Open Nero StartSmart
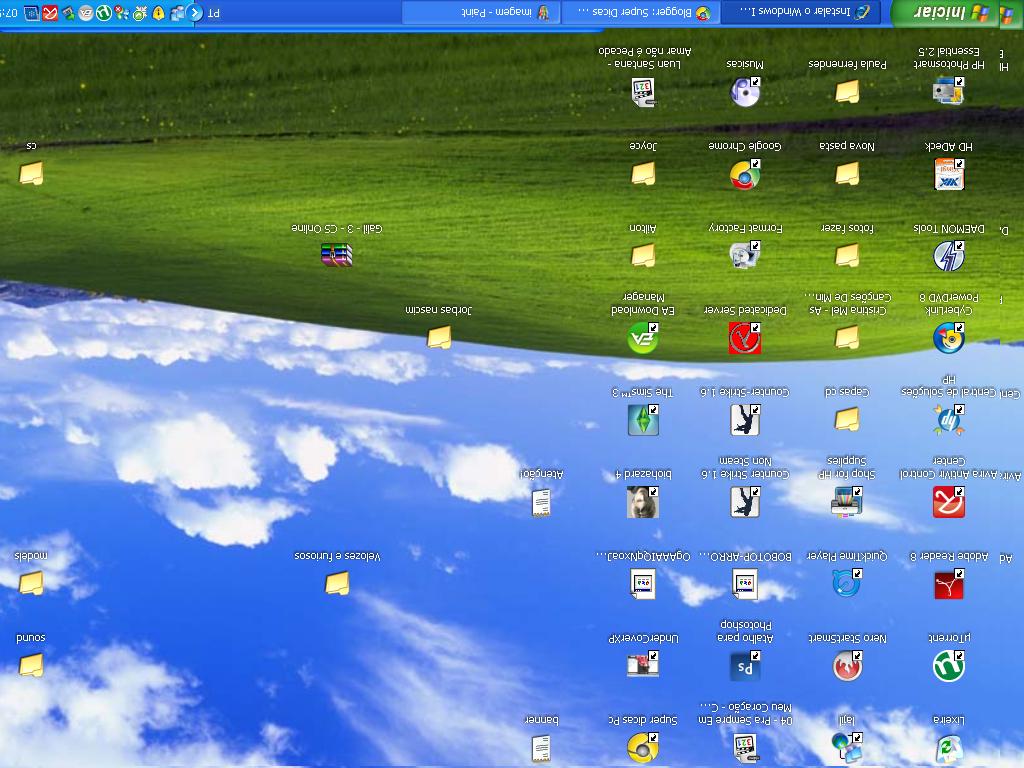1024x768 pixels. point(846,665)
